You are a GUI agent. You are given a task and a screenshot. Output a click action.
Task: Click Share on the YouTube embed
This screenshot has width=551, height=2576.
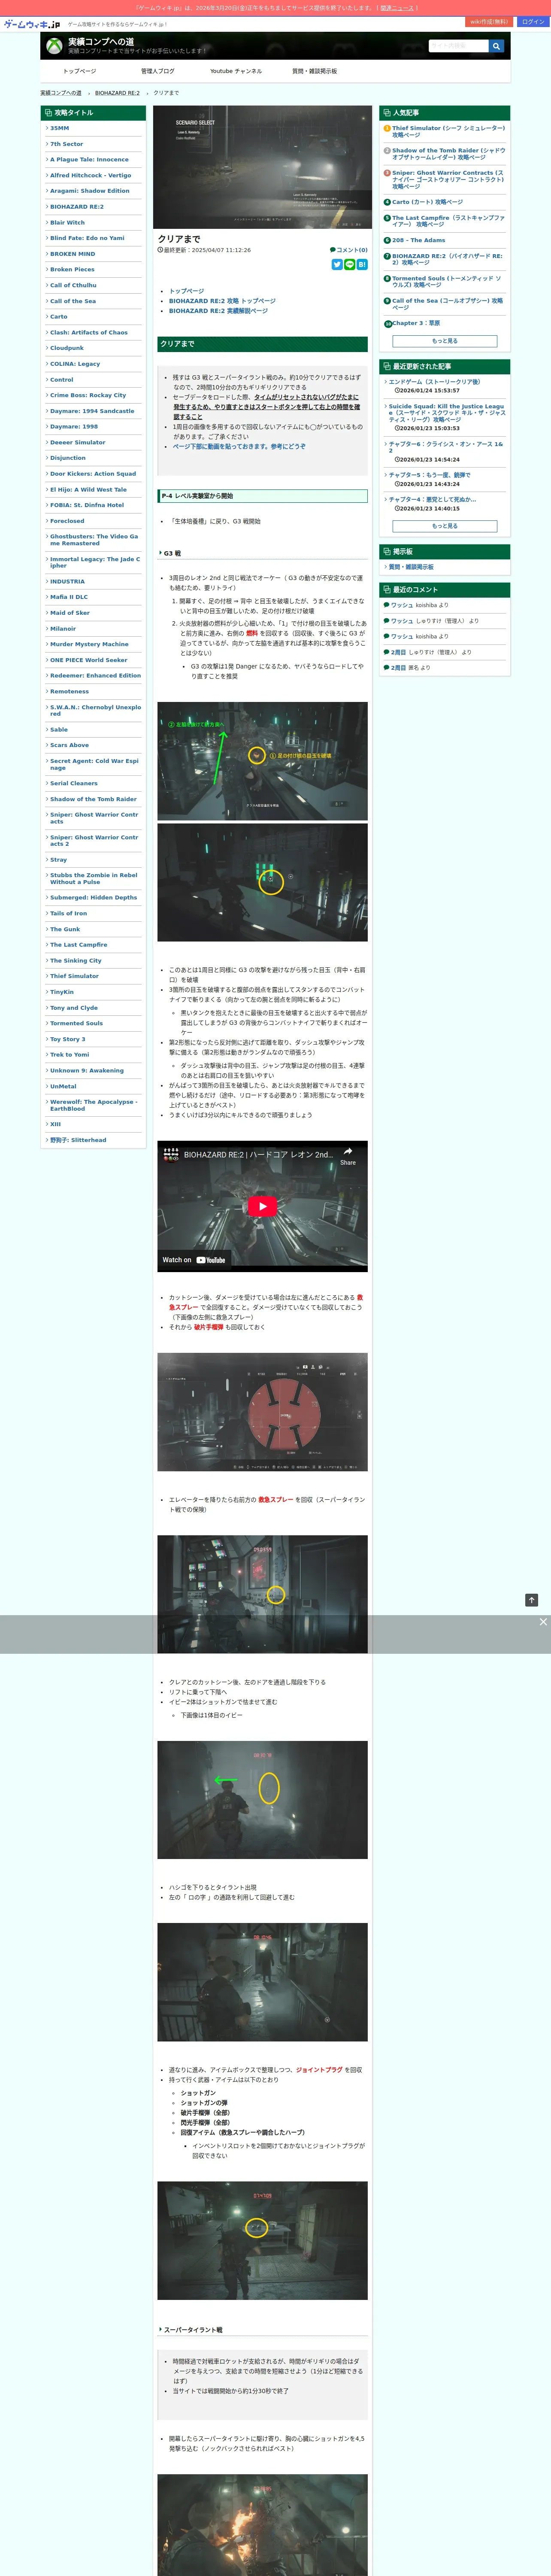348,1156
